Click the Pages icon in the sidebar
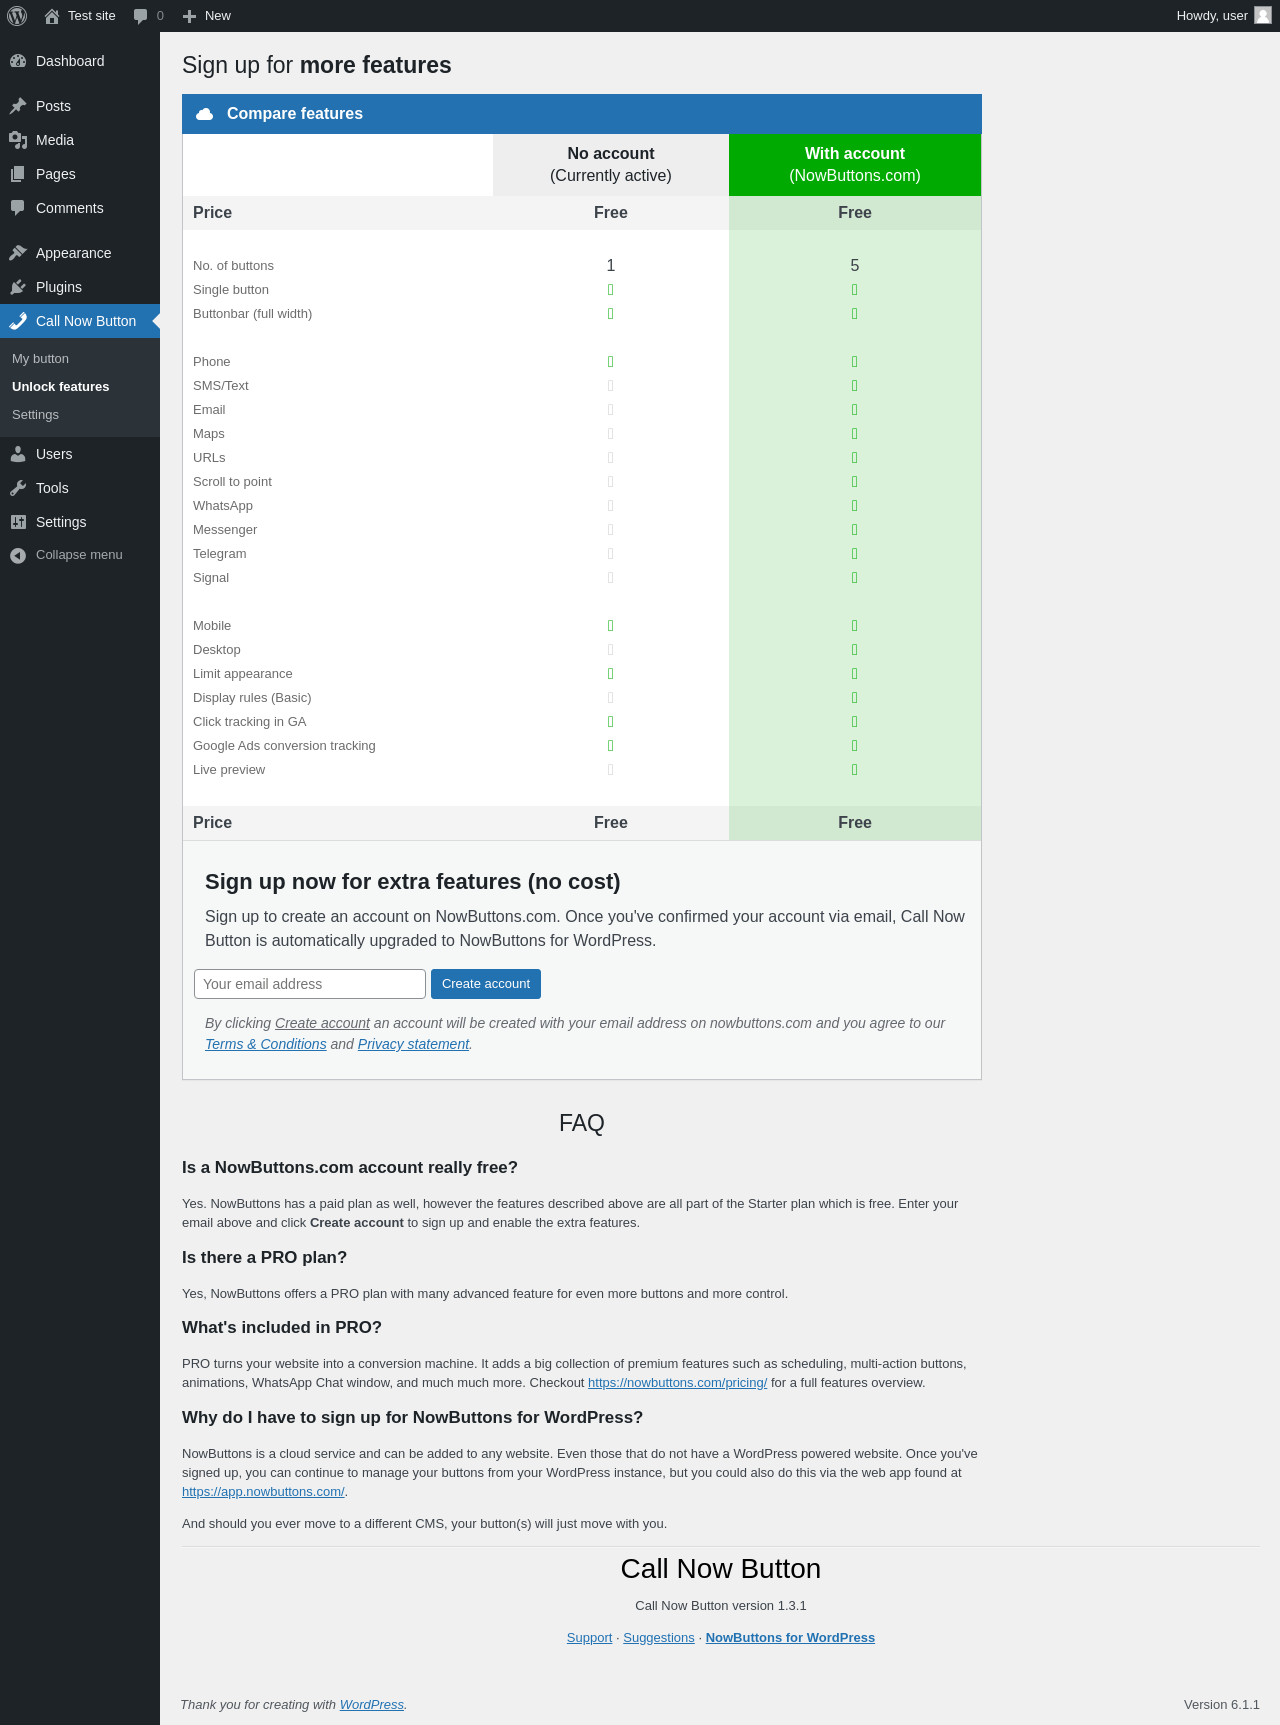 point(18,174)
